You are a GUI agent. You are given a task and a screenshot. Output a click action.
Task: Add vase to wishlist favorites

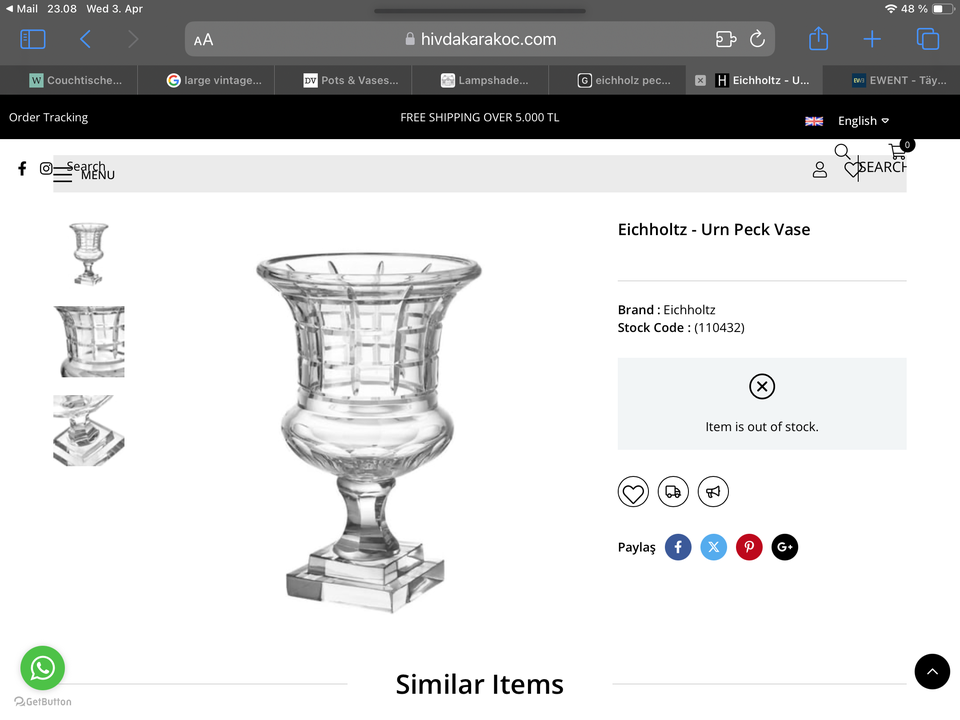point(633,492)
